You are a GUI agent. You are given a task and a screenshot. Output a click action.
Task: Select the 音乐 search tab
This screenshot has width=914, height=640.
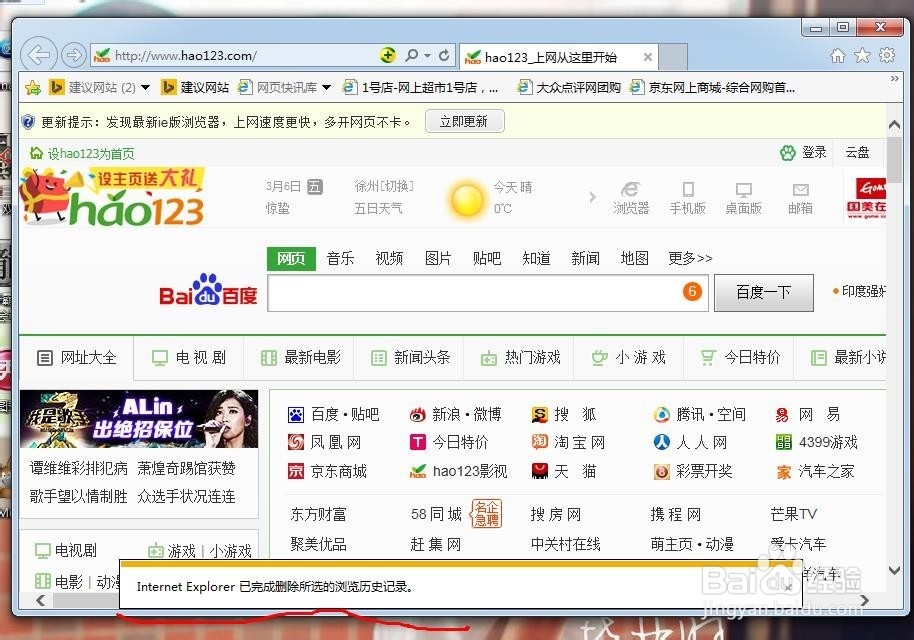(340, 258)
